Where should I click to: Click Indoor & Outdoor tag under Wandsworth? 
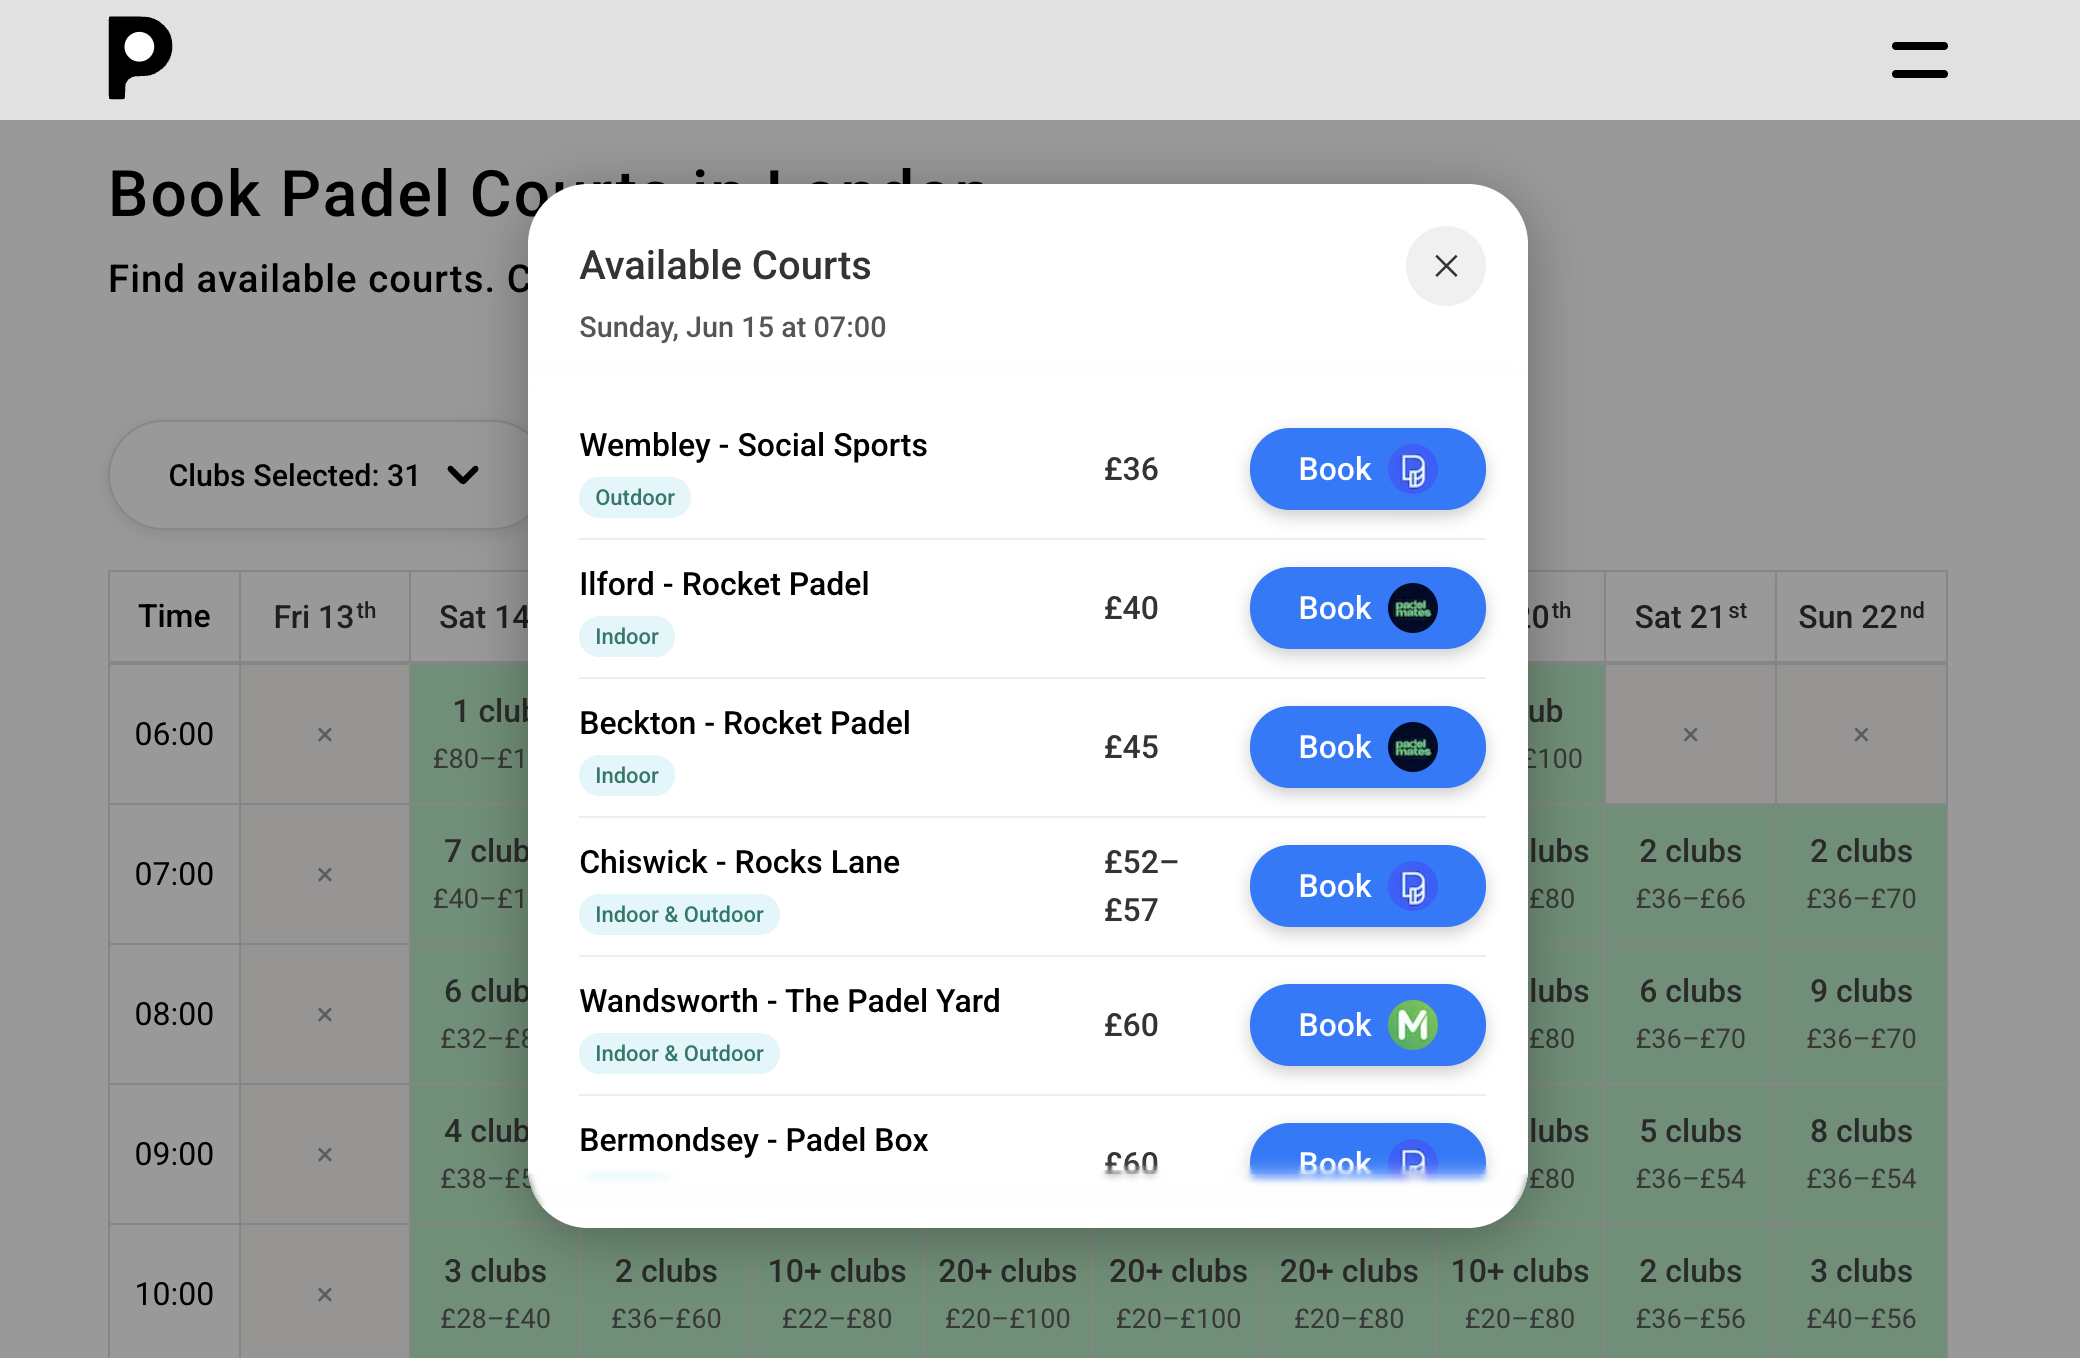(x=679, y=1053)
